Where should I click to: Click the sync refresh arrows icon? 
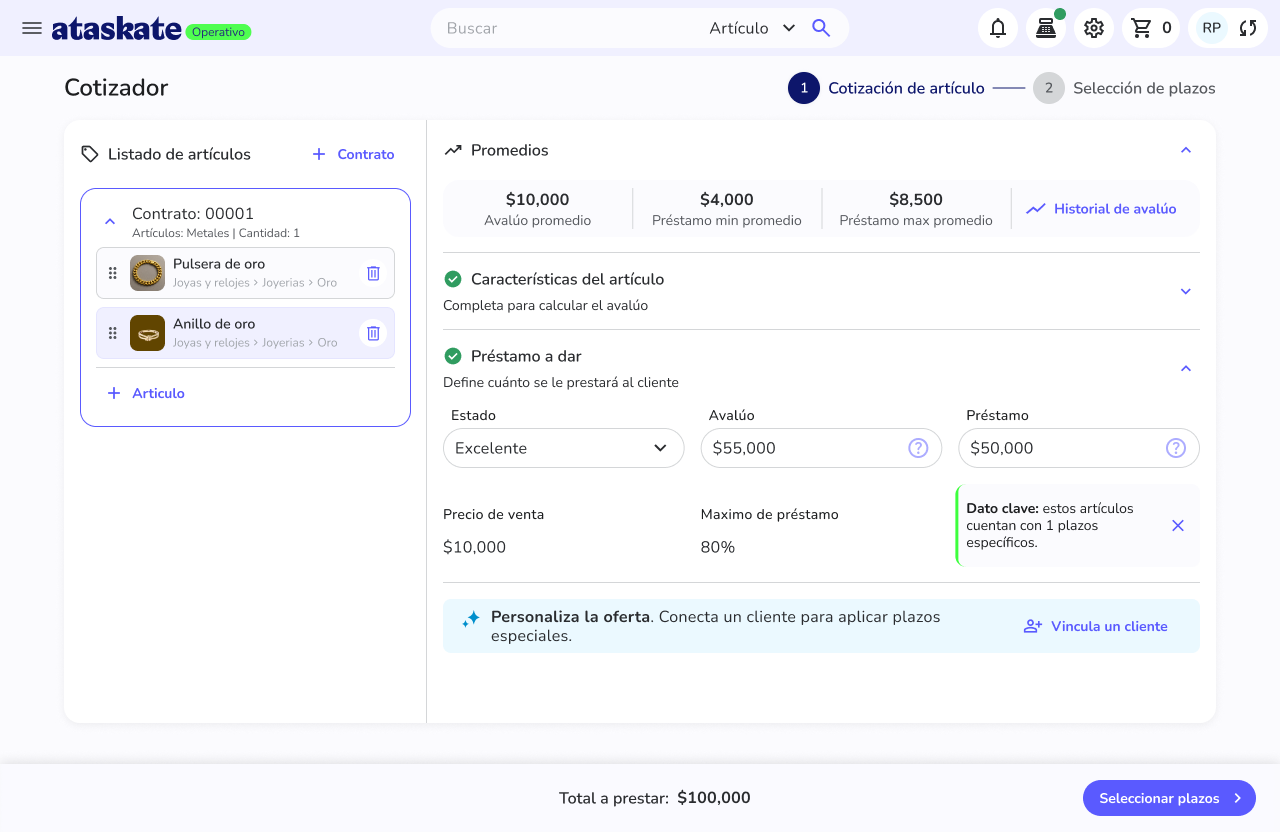pyautogui.click(x=1248, y=28)
